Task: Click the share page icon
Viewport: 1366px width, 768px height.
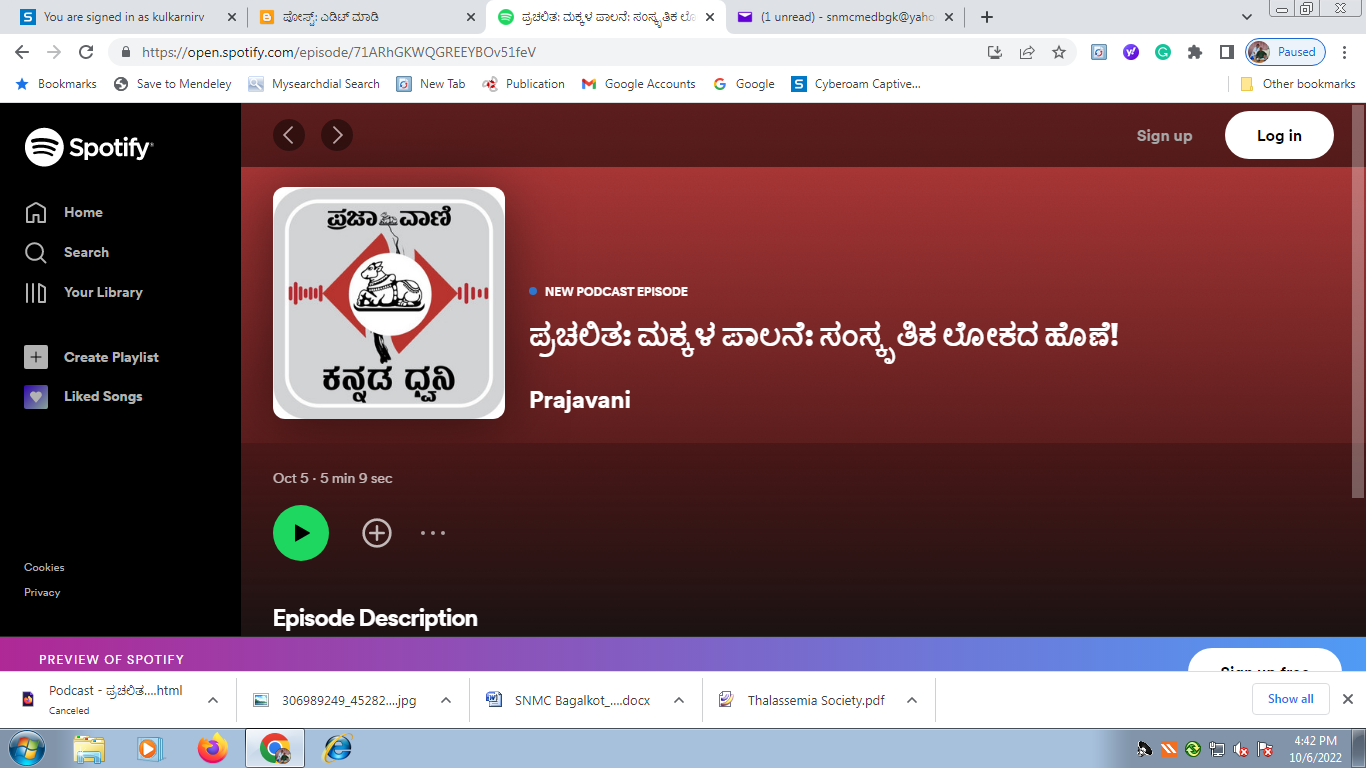Action: (1027, 52)
